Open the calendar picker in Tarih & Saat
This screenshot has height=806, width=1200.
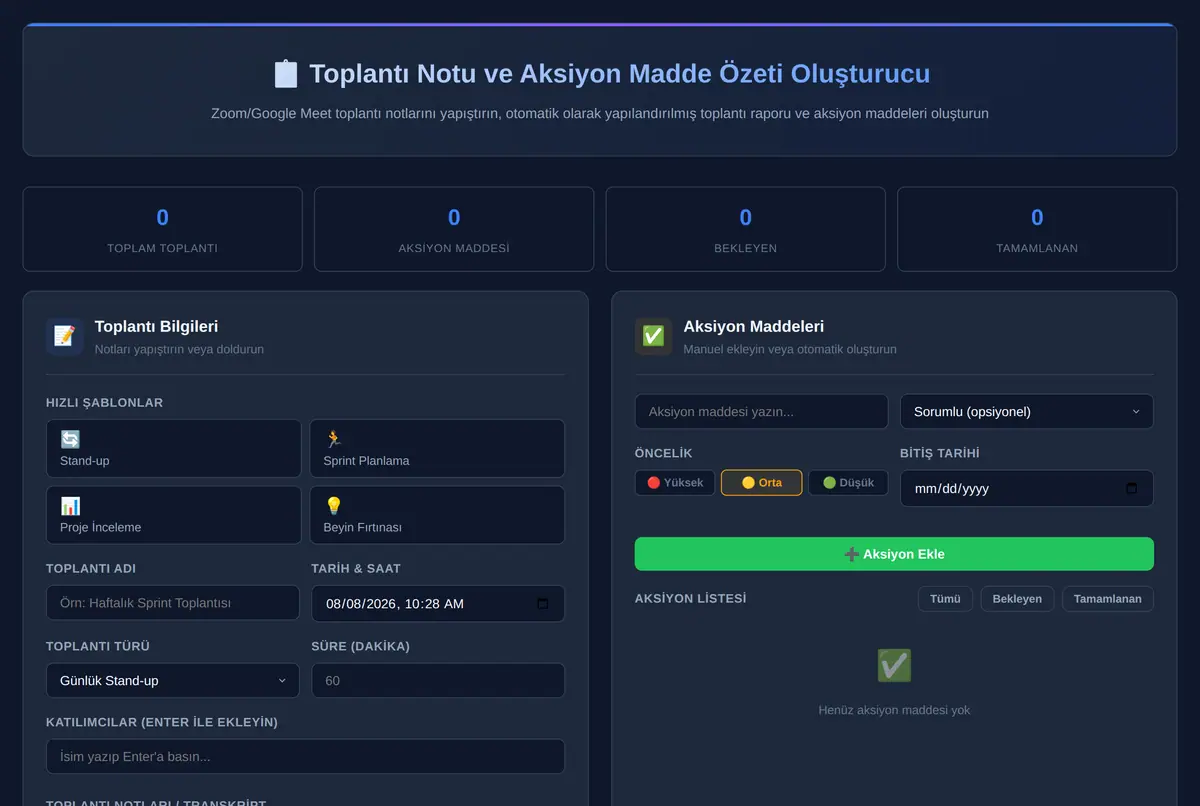543,603
